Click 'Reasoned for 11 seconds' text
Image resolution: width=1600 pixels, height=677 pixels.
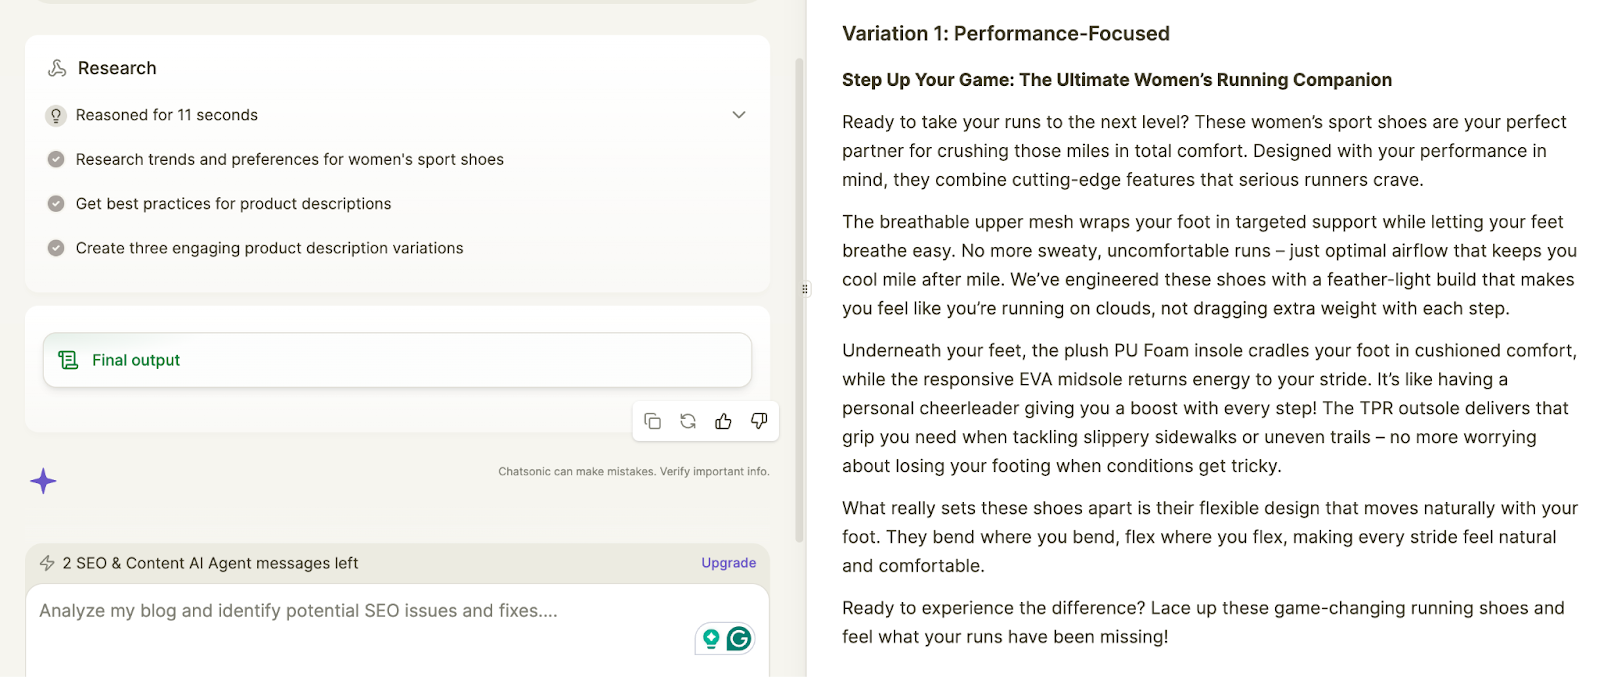click(167, 115)
